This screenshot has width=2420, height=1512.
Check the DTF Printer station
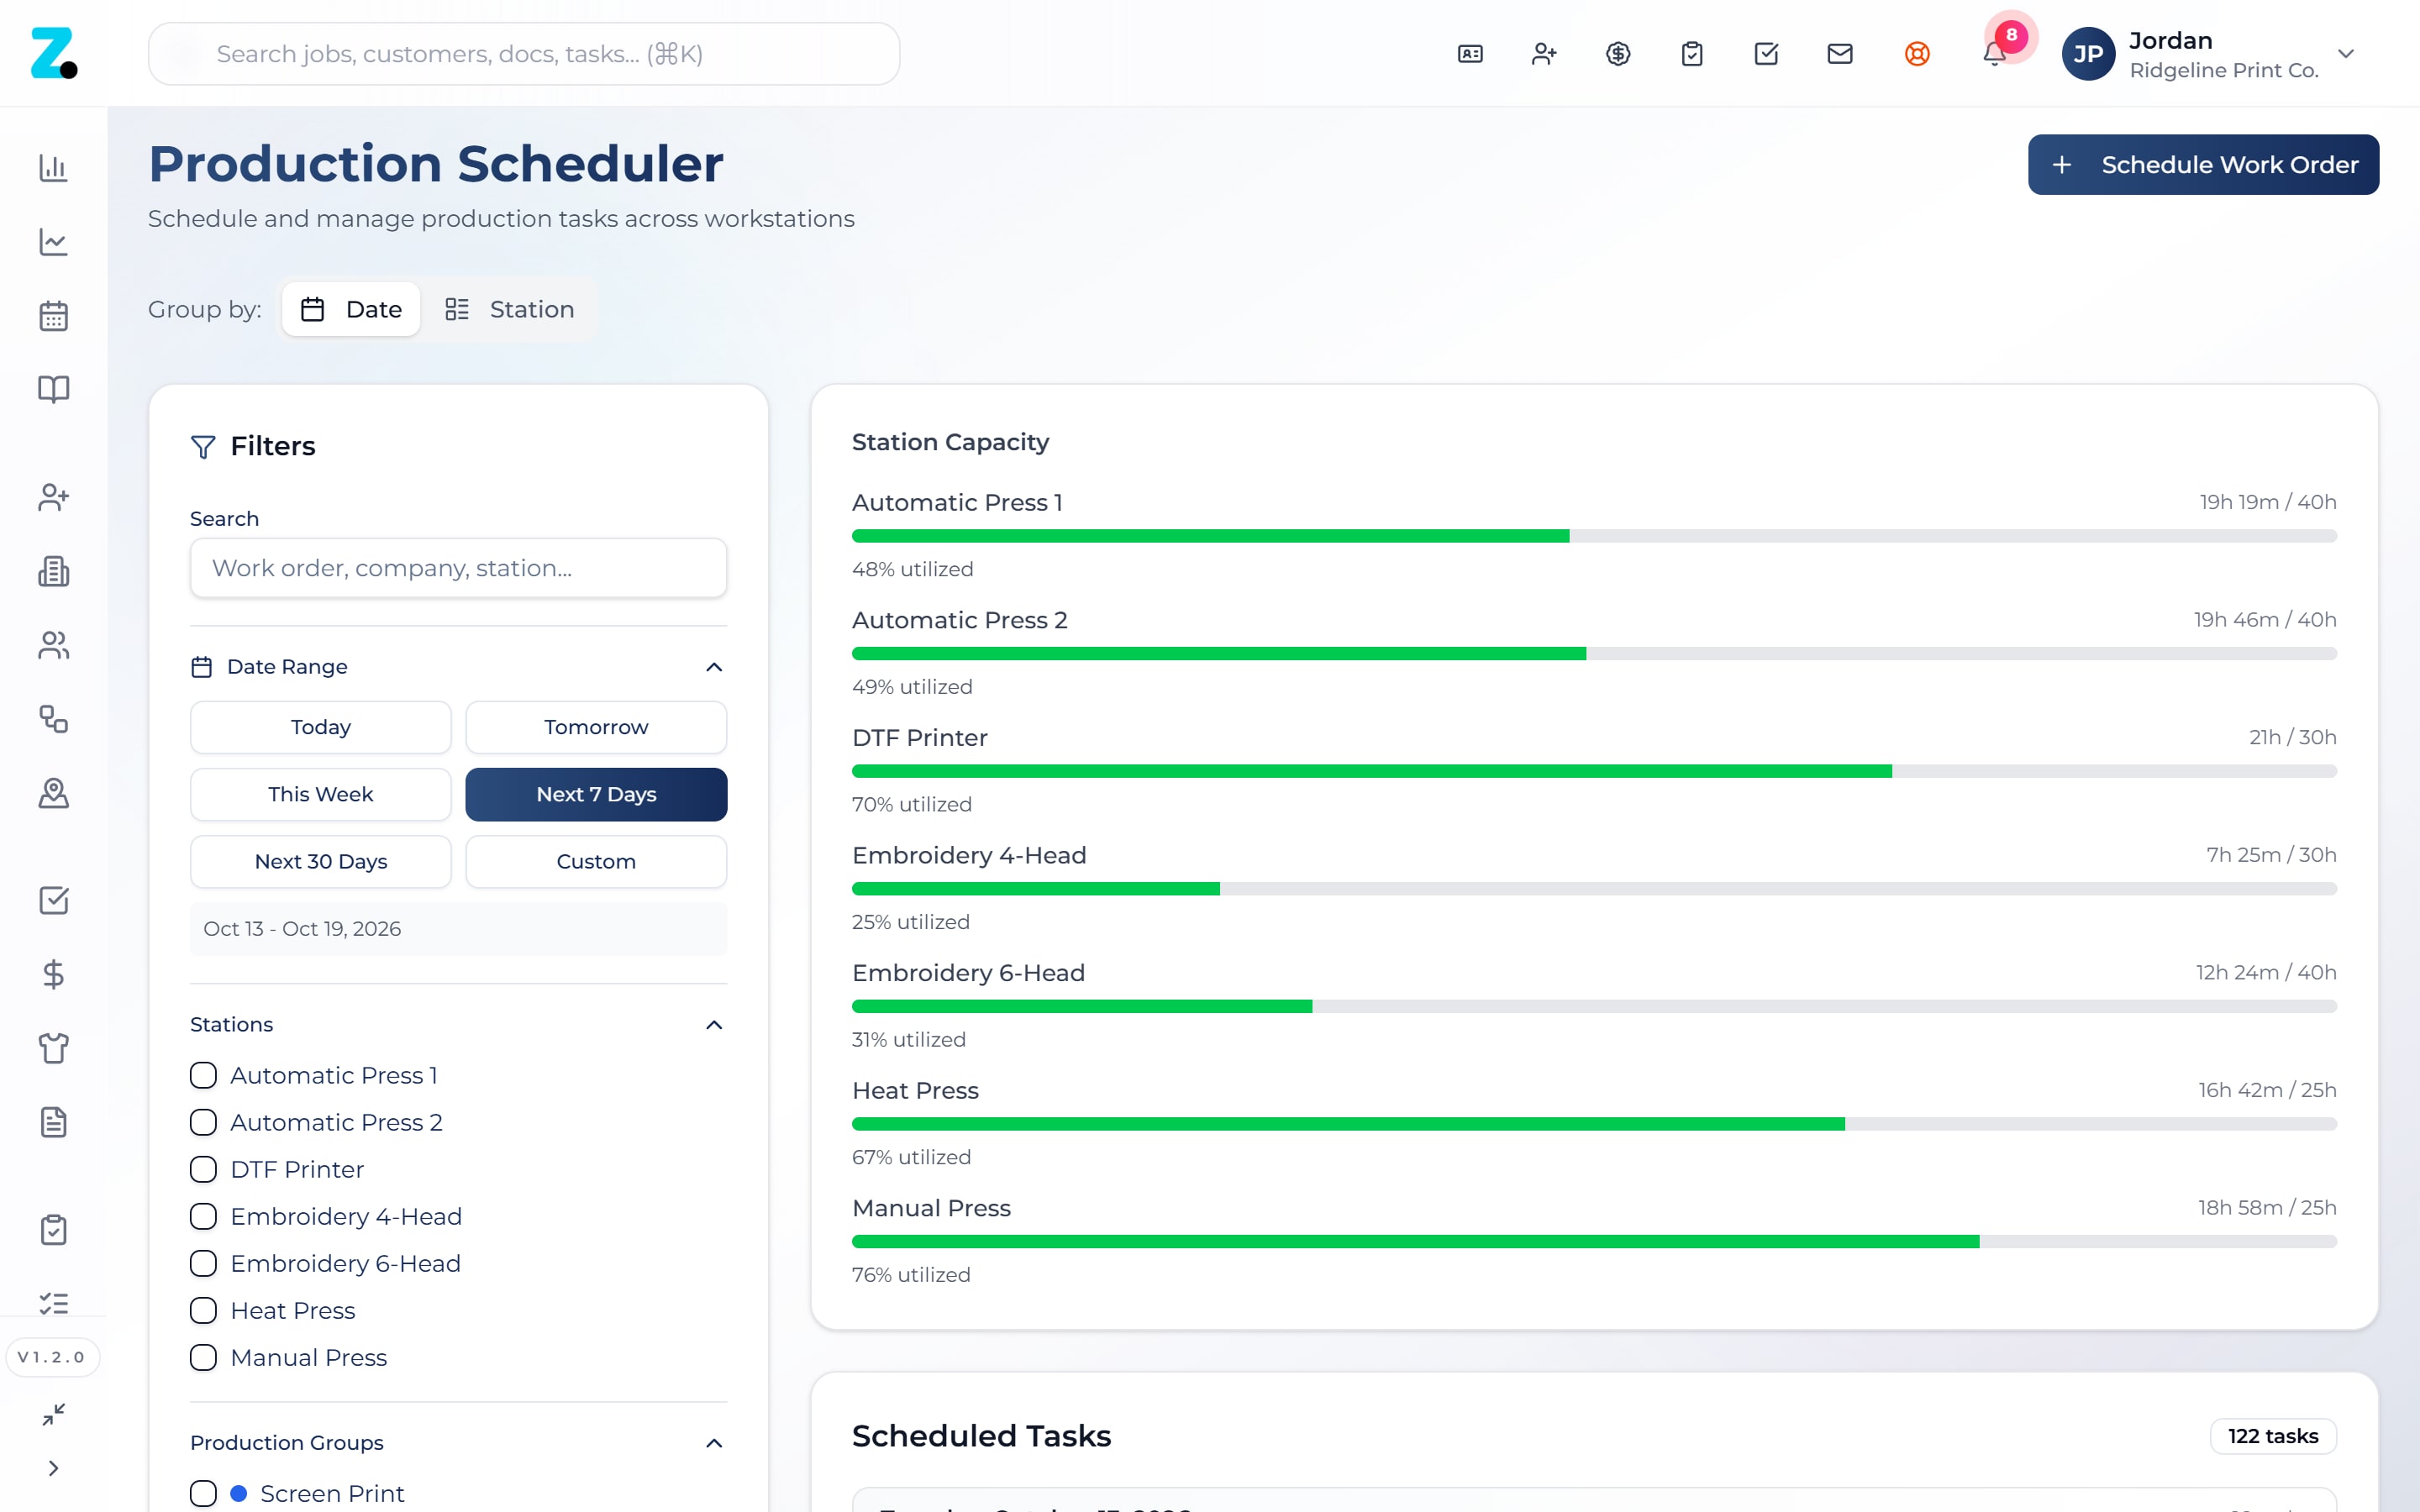pos(203,1169)
